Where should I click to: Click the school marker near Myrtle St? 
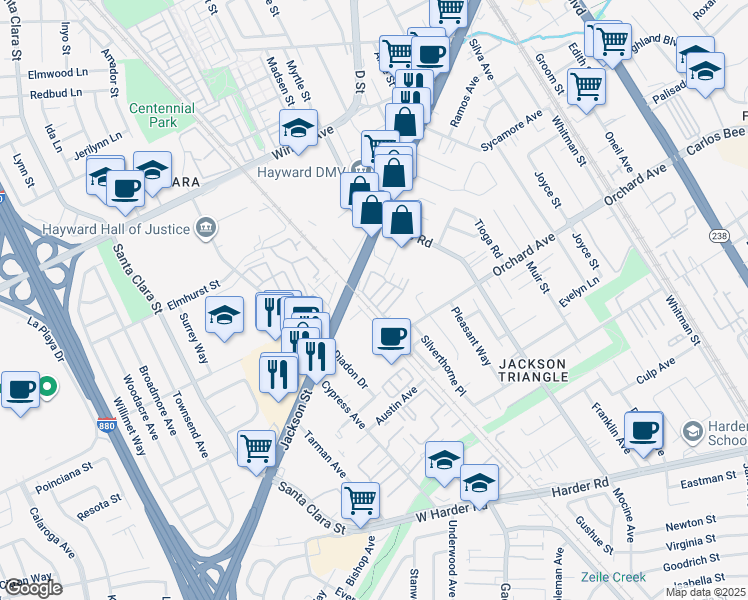(299, 131)
